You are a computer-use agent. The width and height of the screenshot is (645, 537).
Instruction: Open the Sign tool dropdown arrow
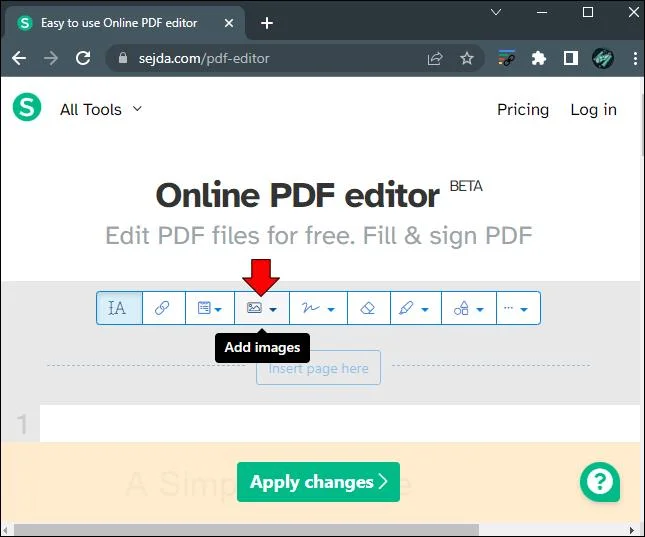pyautogui.click(x=331, y=309)
